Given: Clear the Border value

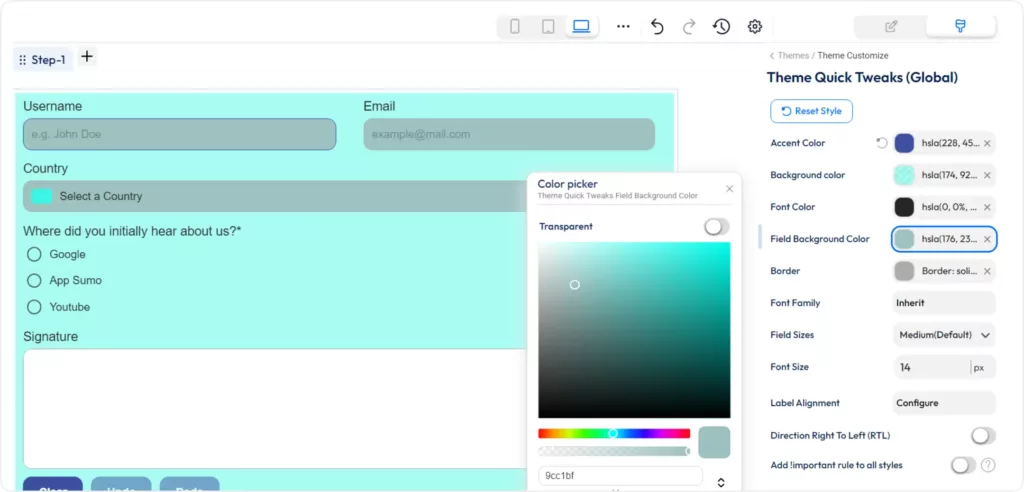Looking at the screenshot, I should click(987, 271).
